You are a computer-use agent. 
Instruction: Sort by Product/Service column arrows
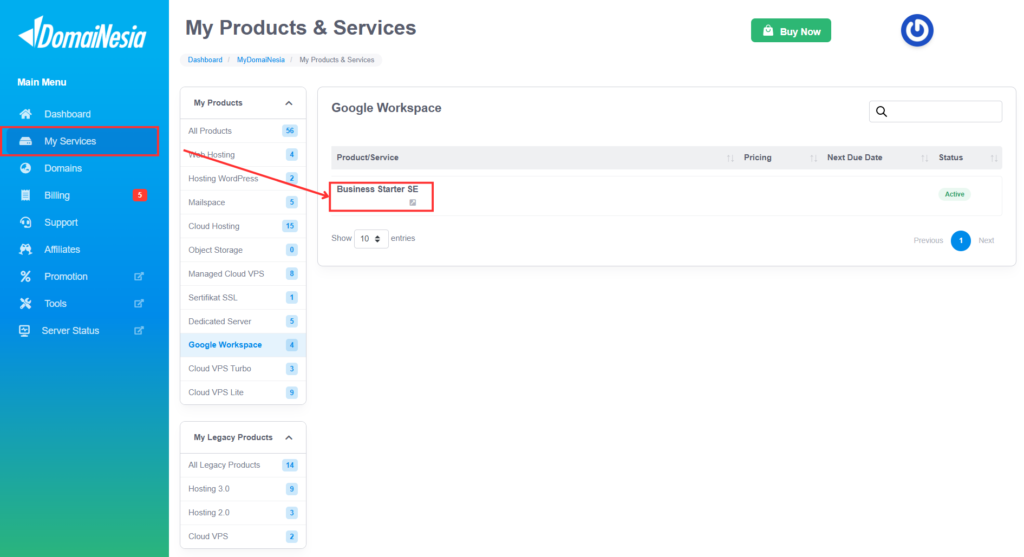(730, 158)
